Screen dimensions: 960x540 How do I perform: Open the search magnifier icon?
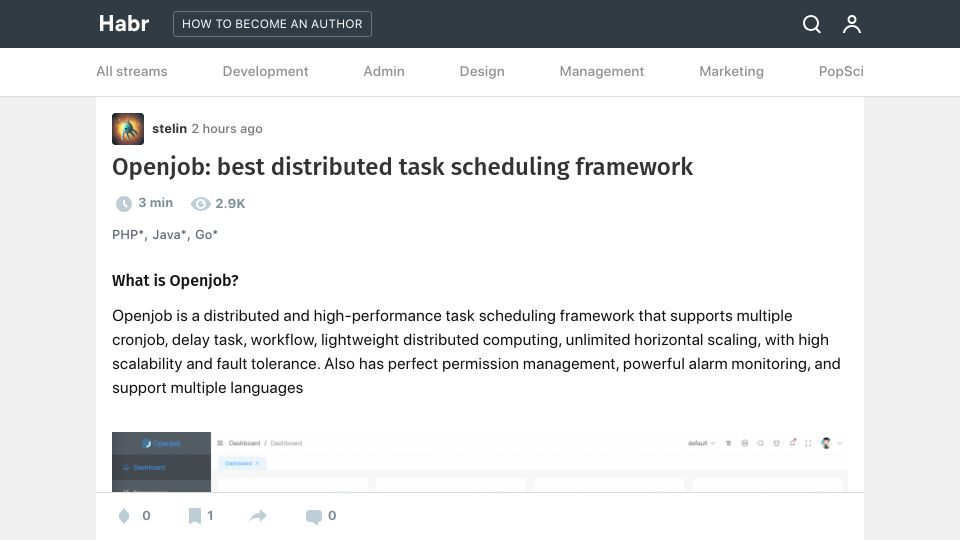[x=811, y=24]
